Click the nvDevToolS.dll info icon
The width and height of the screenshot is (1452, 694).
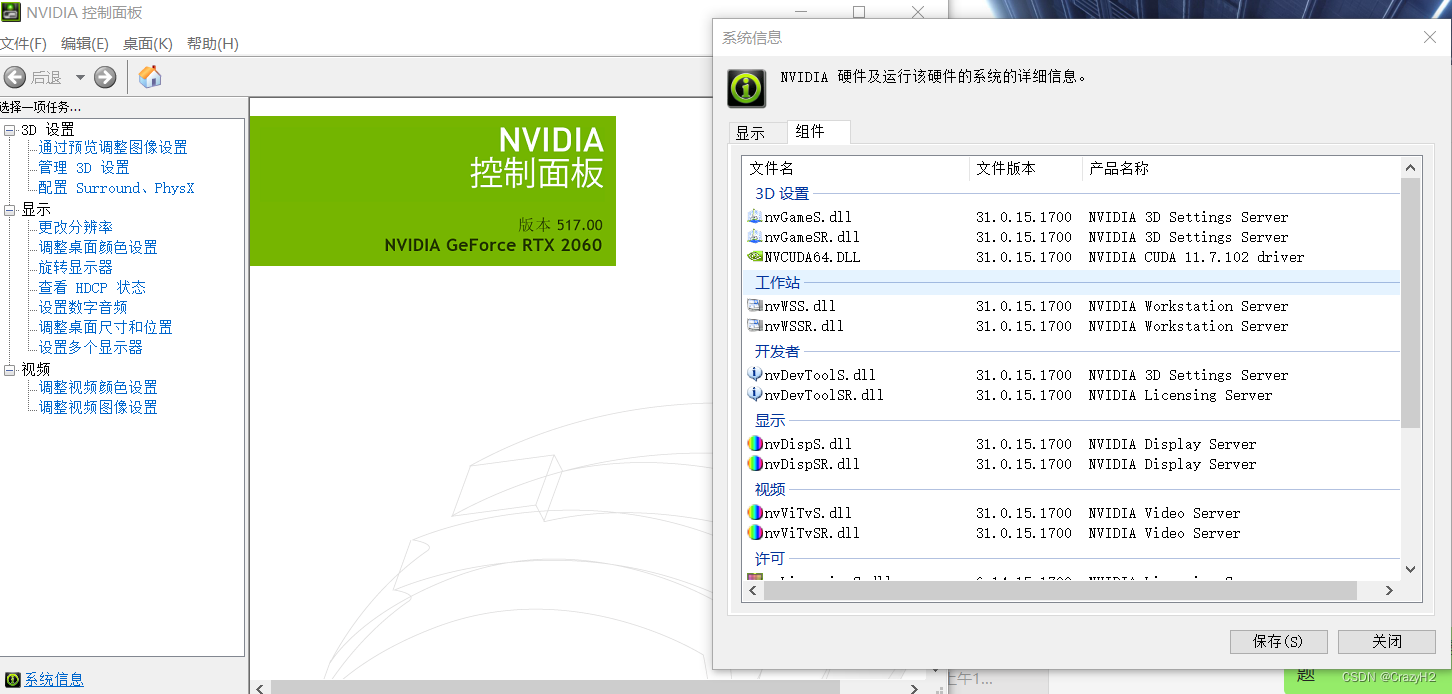(755, 375)
